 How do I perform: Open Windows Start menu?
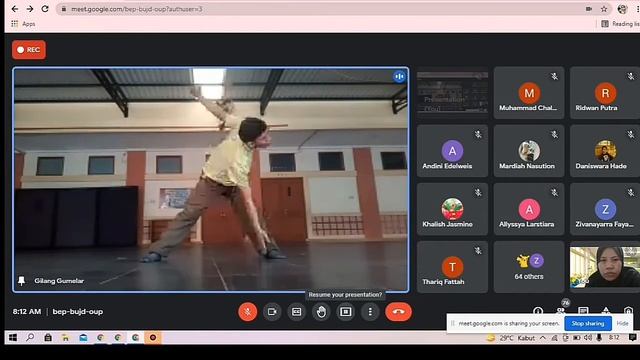pos(13,338)
